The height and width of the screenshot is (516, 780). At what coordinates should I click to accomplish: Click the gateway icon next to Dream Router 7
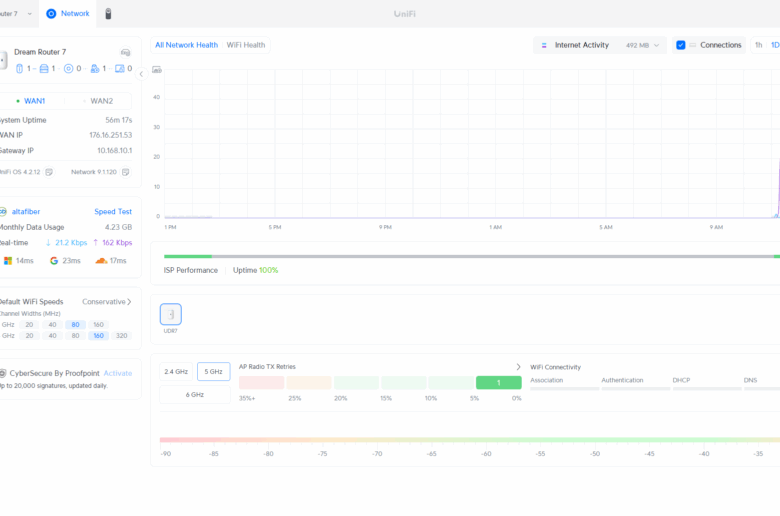tap(125, 52)
